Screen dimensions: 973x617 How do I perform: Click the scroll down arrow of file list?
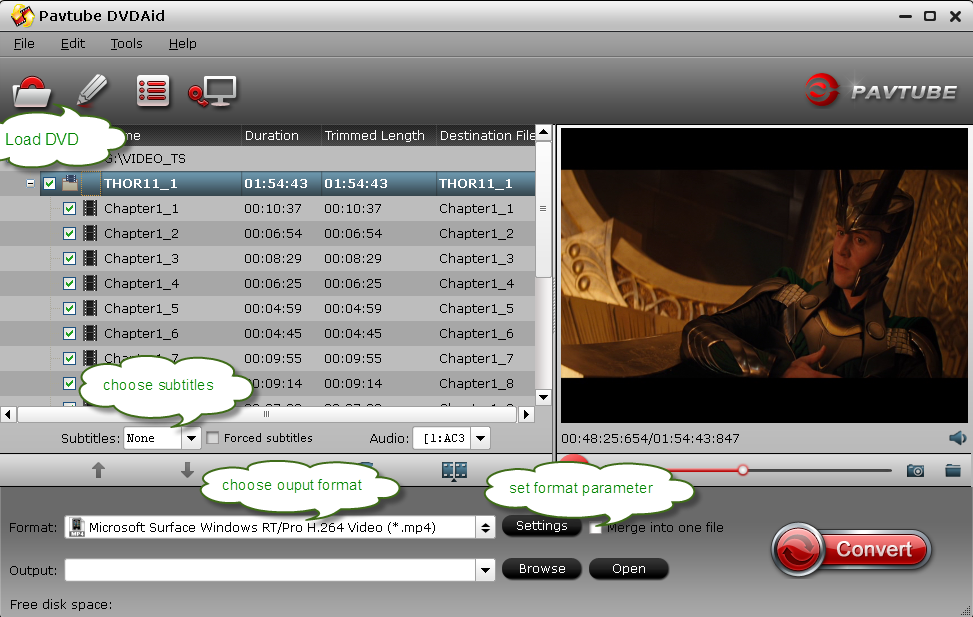543,397
